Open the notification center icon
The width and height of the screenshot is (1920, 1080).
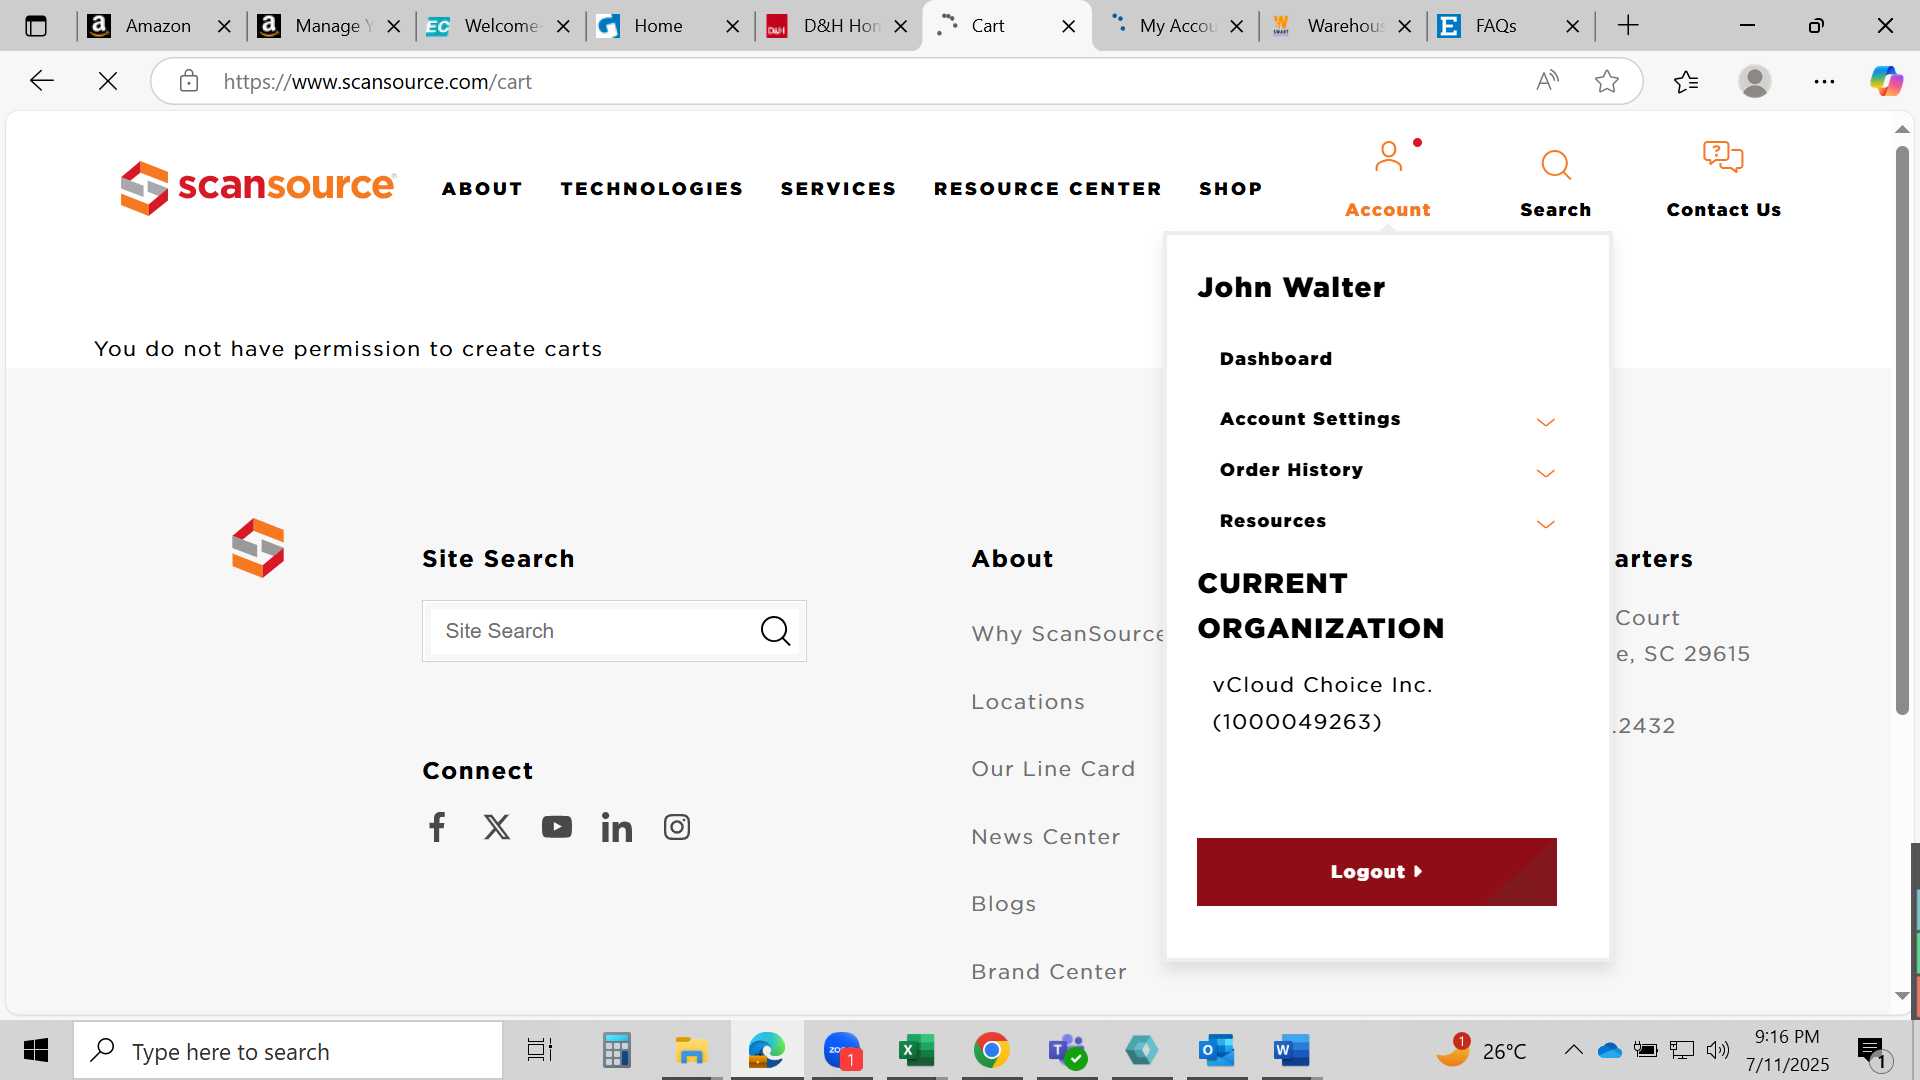coord(1873,1051)
